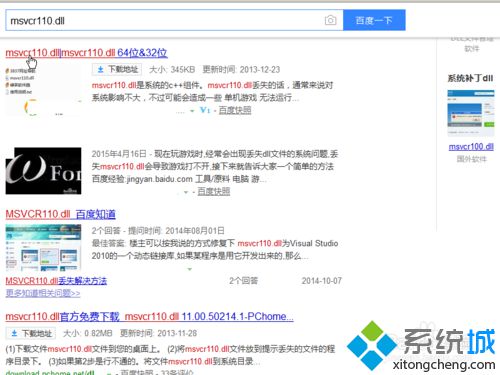Click the 2014-10-07 date text

(x=322, y=281)
